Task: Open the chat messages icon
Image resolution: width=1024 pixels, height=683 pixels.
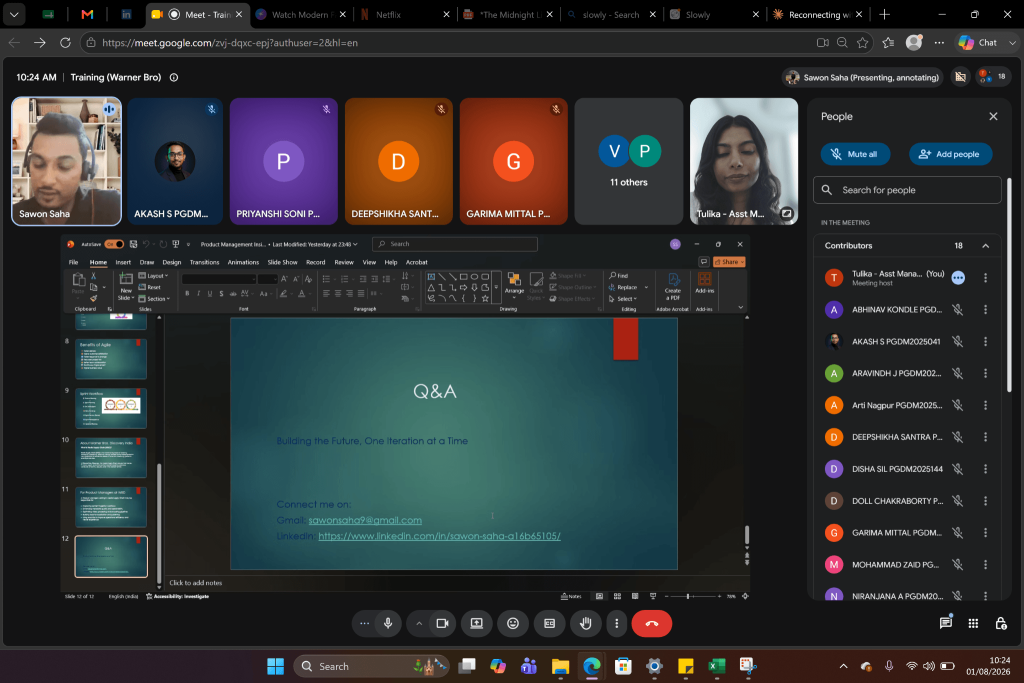Action: [946, 623]
